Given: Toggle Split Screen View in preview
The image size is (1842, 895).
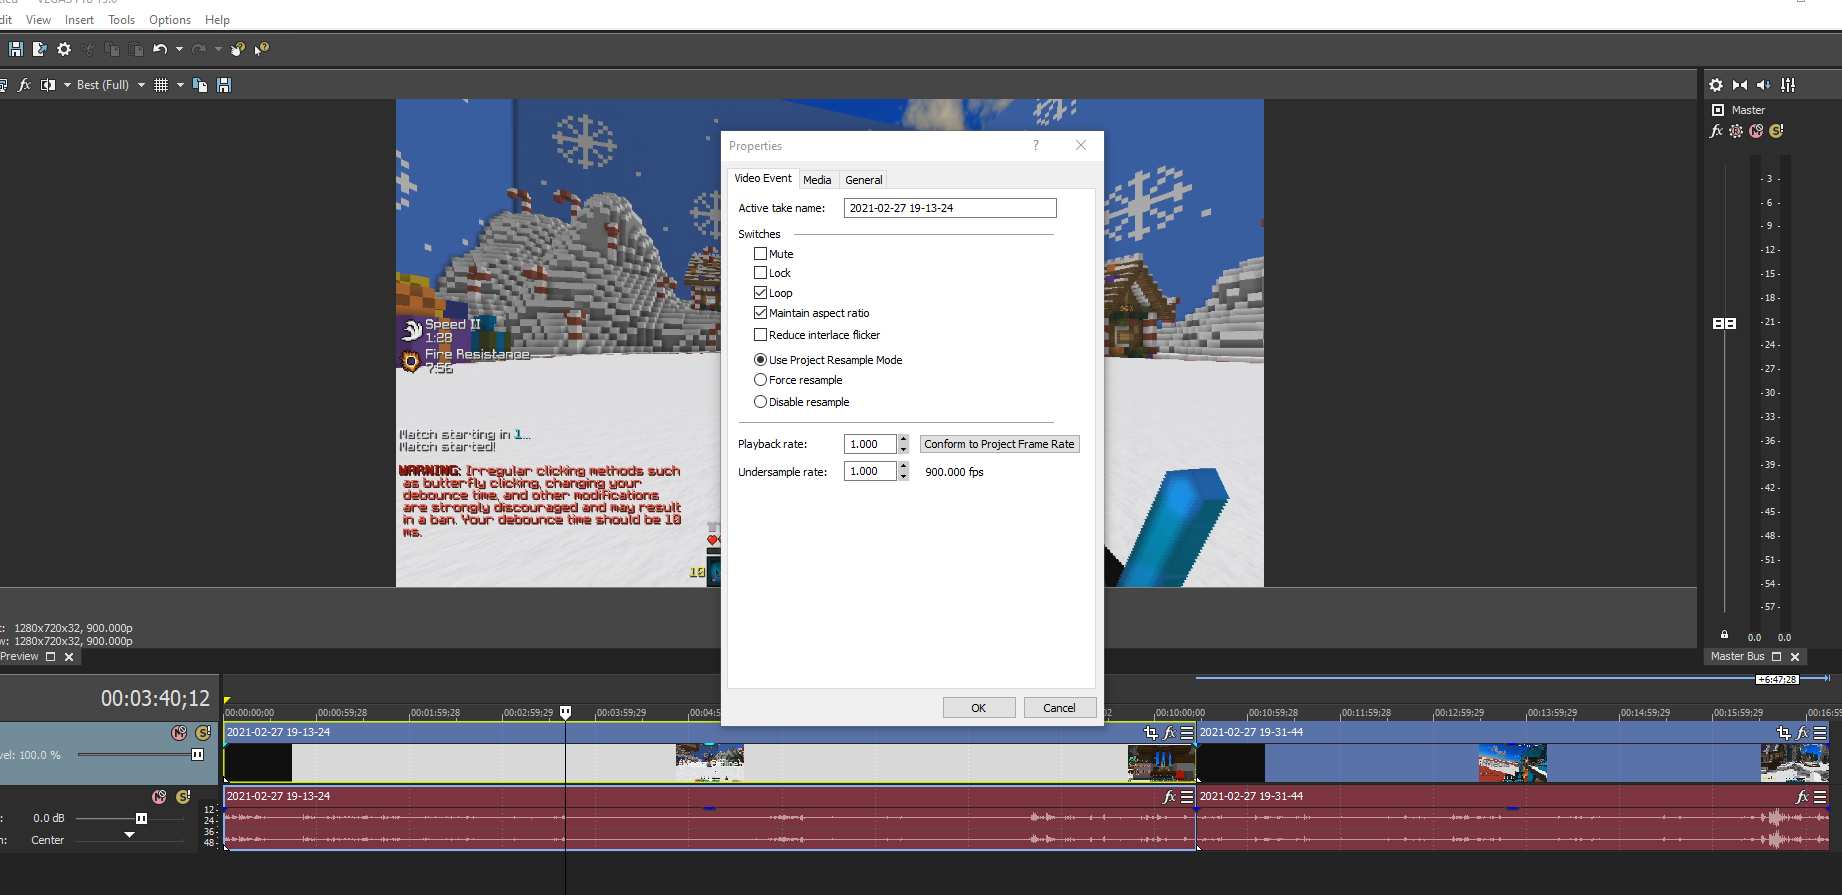Looking at the screenshot, I should [48, 85].
